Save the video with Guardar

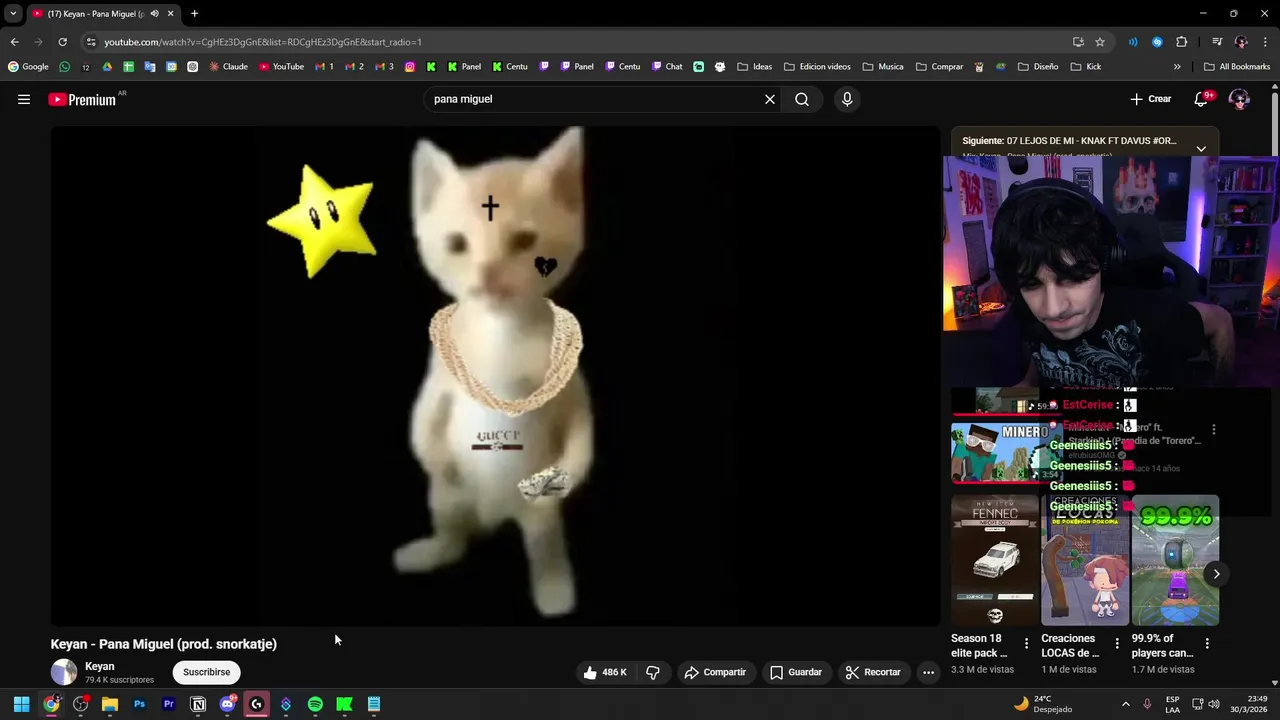(x=796, y=672)
